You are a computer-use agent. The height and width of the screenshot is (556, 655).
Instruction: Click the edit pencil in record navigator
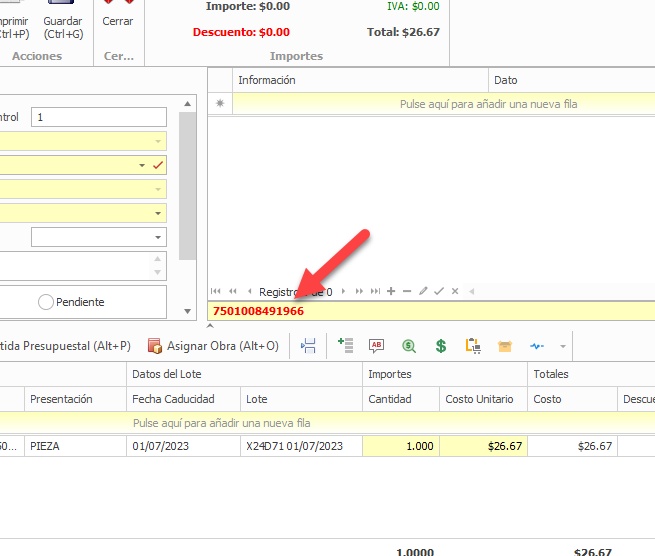click(x=423, y=291)
